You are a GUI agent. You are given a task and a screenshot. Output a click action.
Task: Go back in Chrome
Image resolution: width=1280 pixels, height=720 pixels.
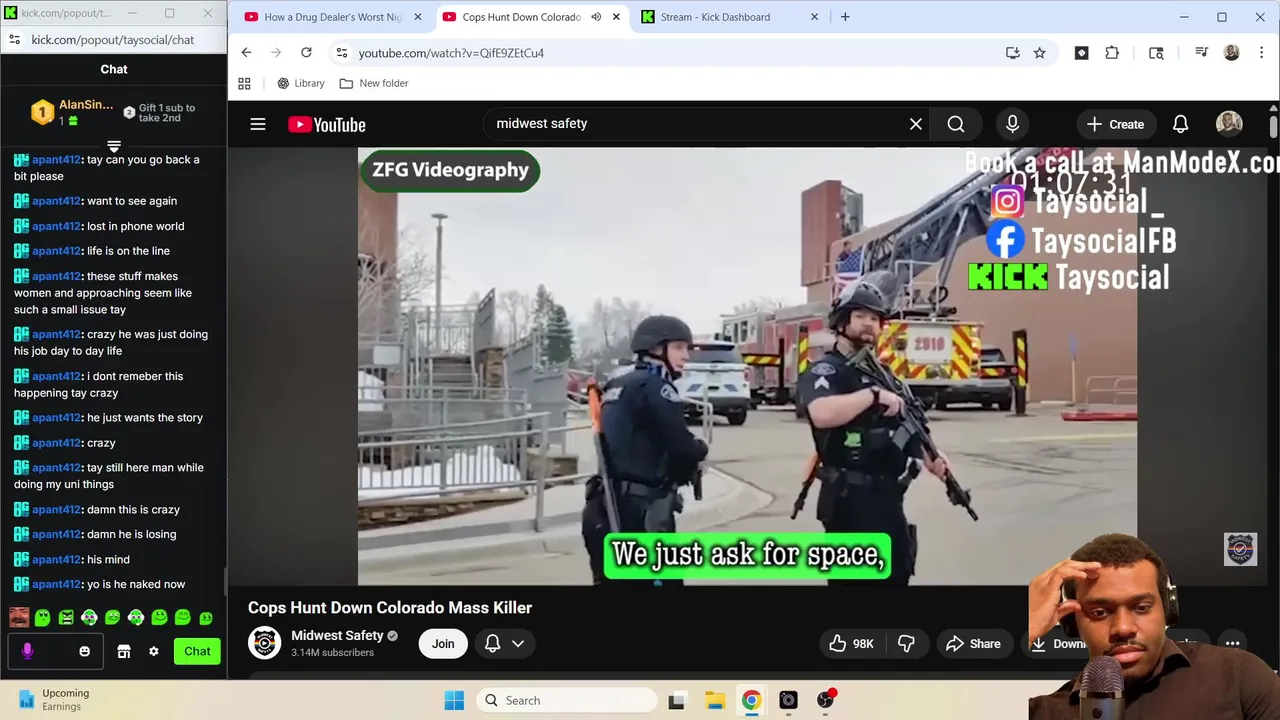pos(246,53)
